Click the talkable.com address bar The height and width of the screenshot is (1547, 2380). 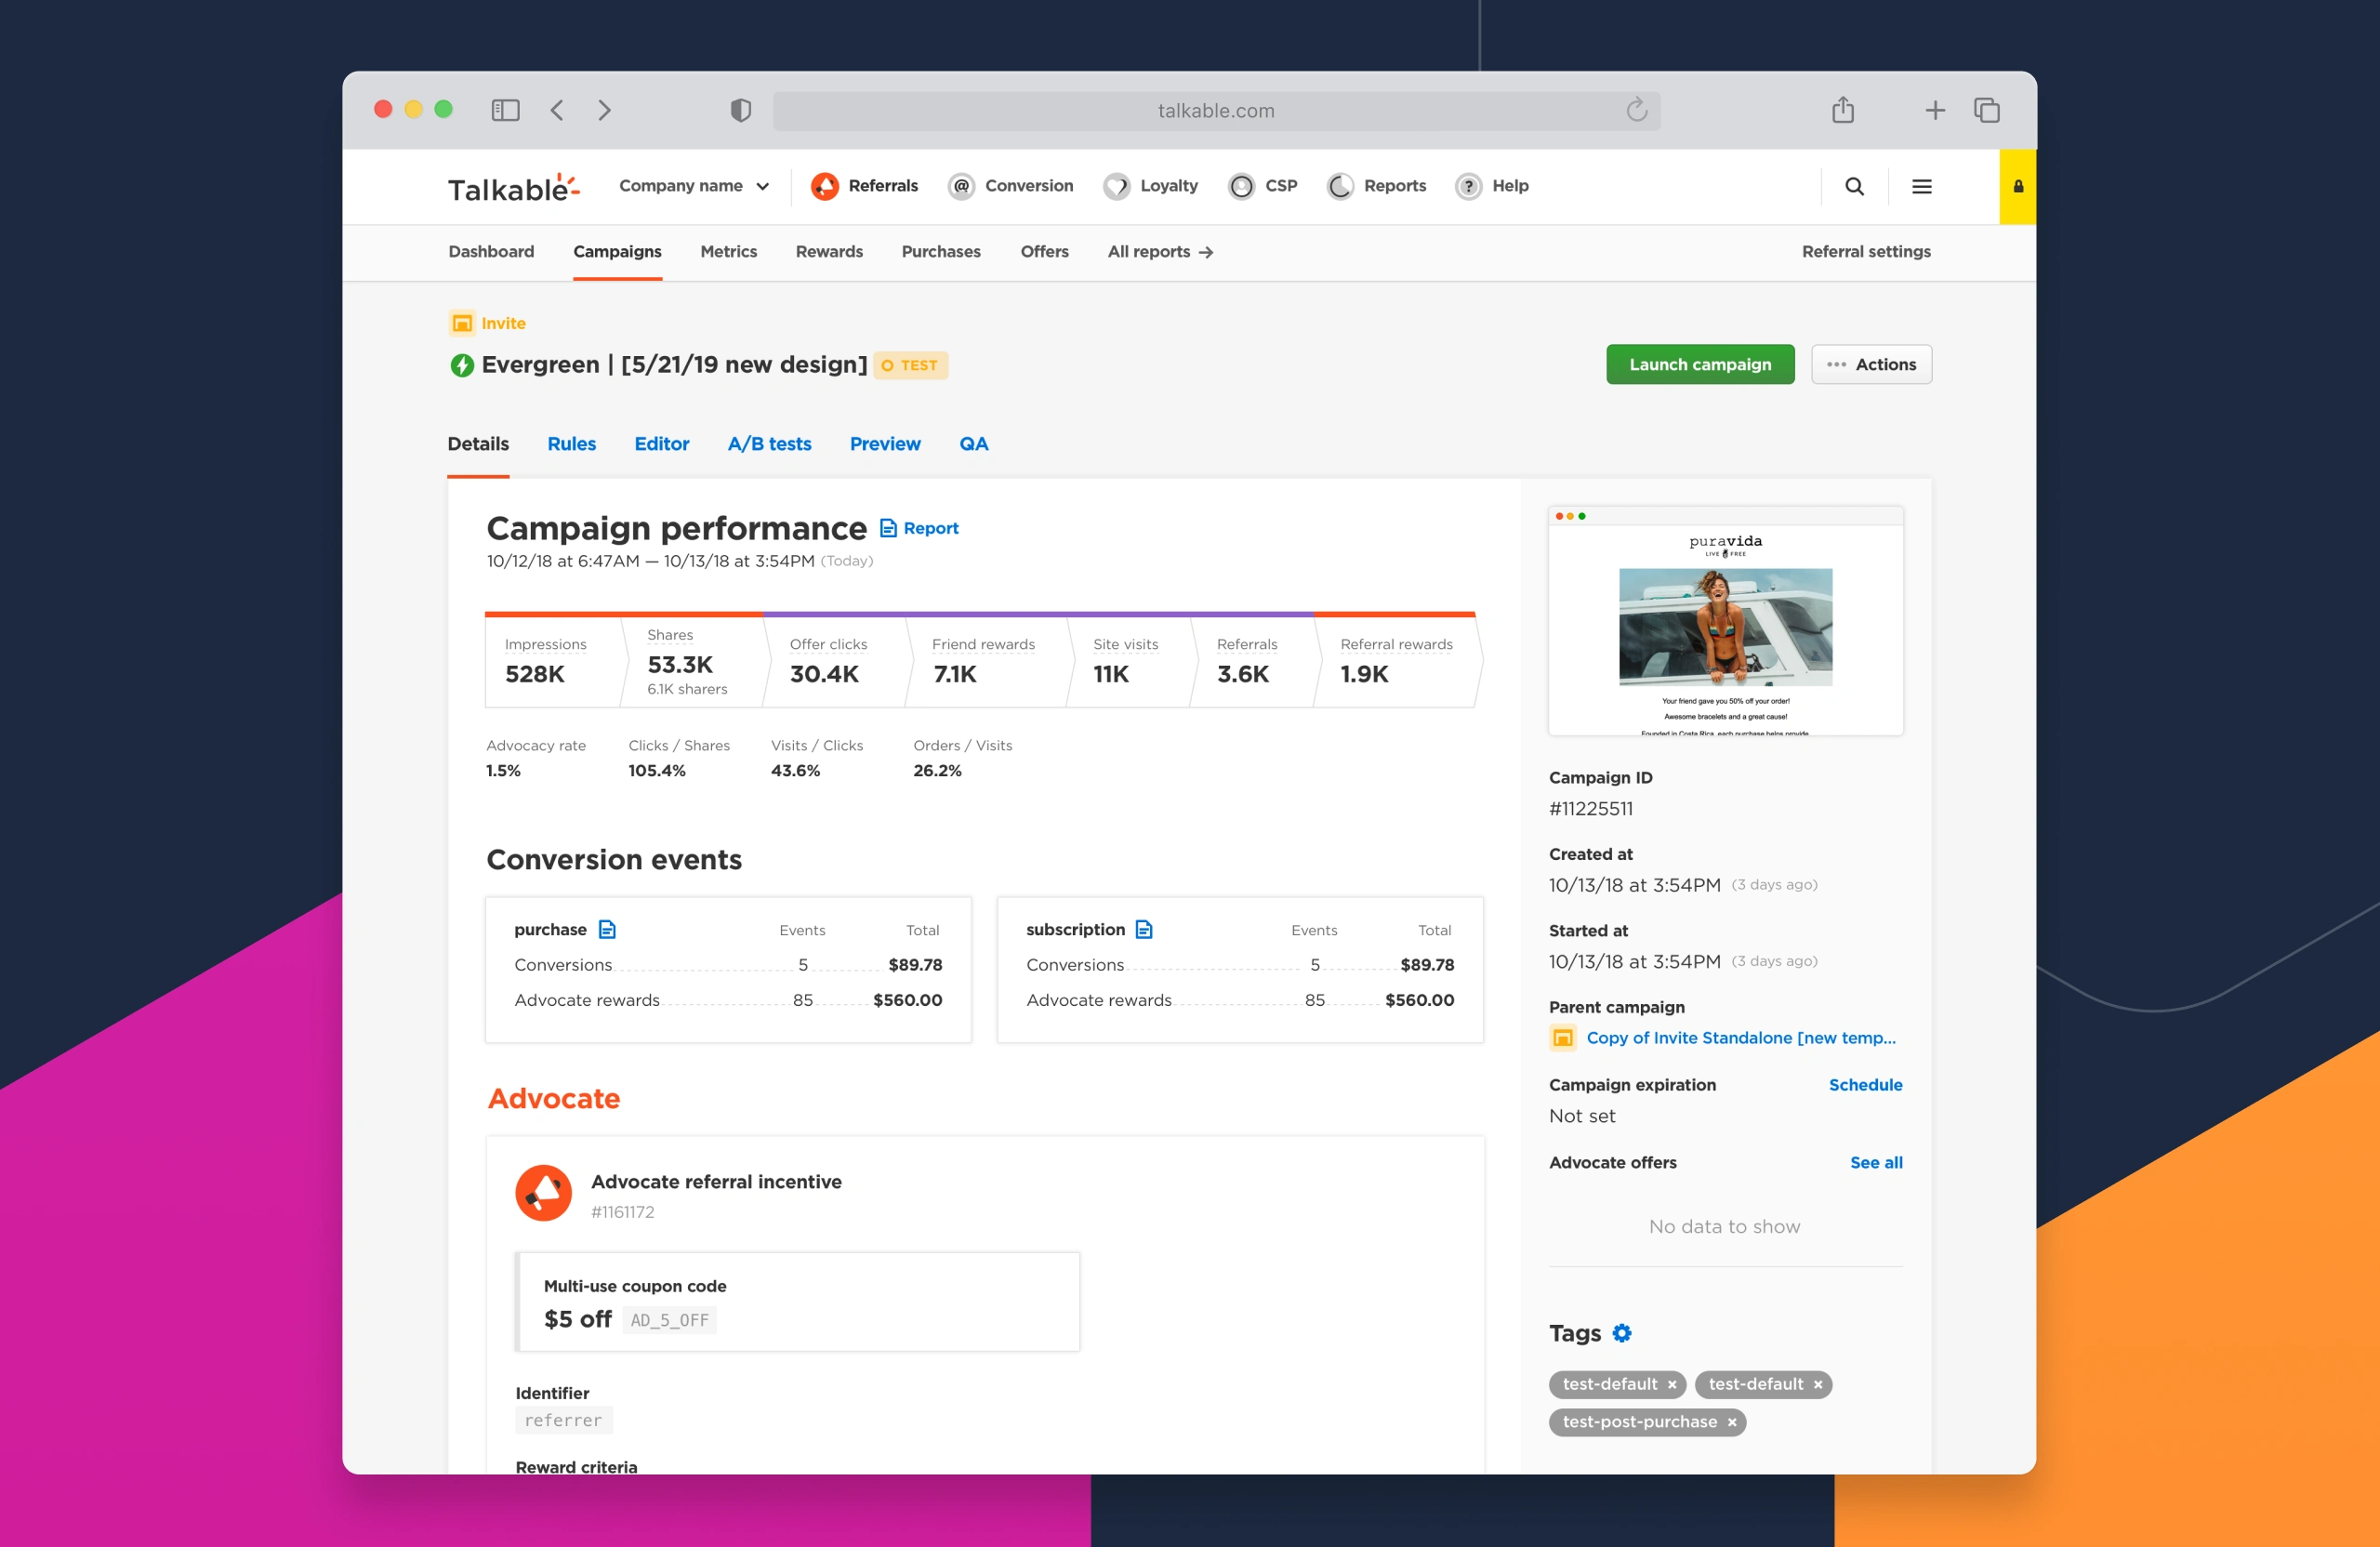tap(1216, 110)
